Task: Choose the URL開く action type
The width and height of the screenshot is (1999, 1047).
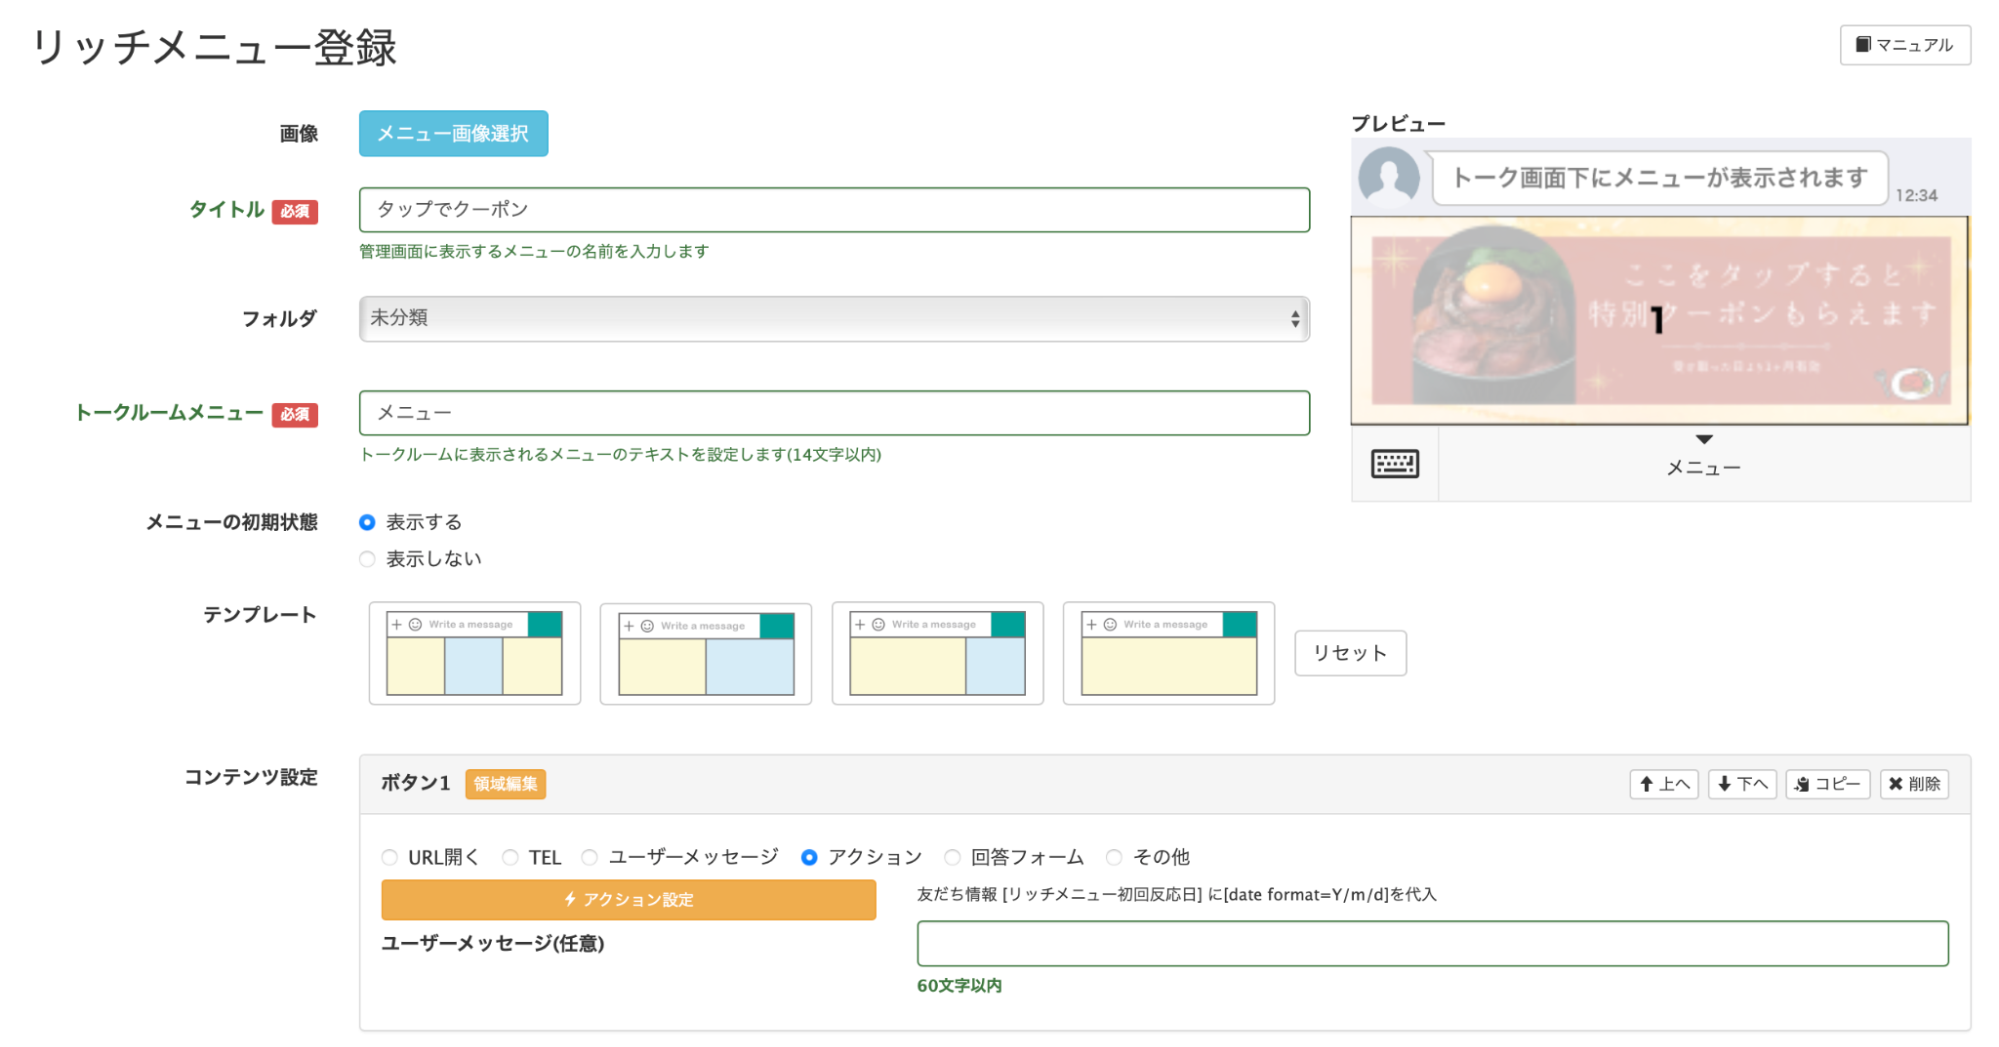Action: (389, 857)
